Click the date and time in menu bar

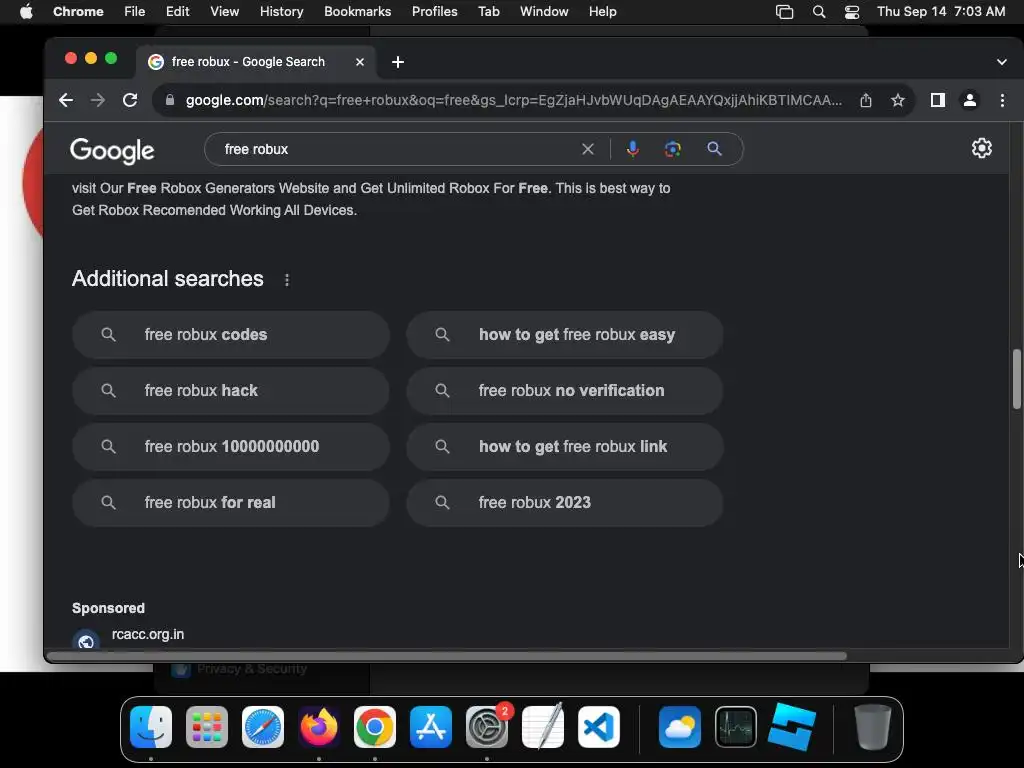[x=940, y=12]
